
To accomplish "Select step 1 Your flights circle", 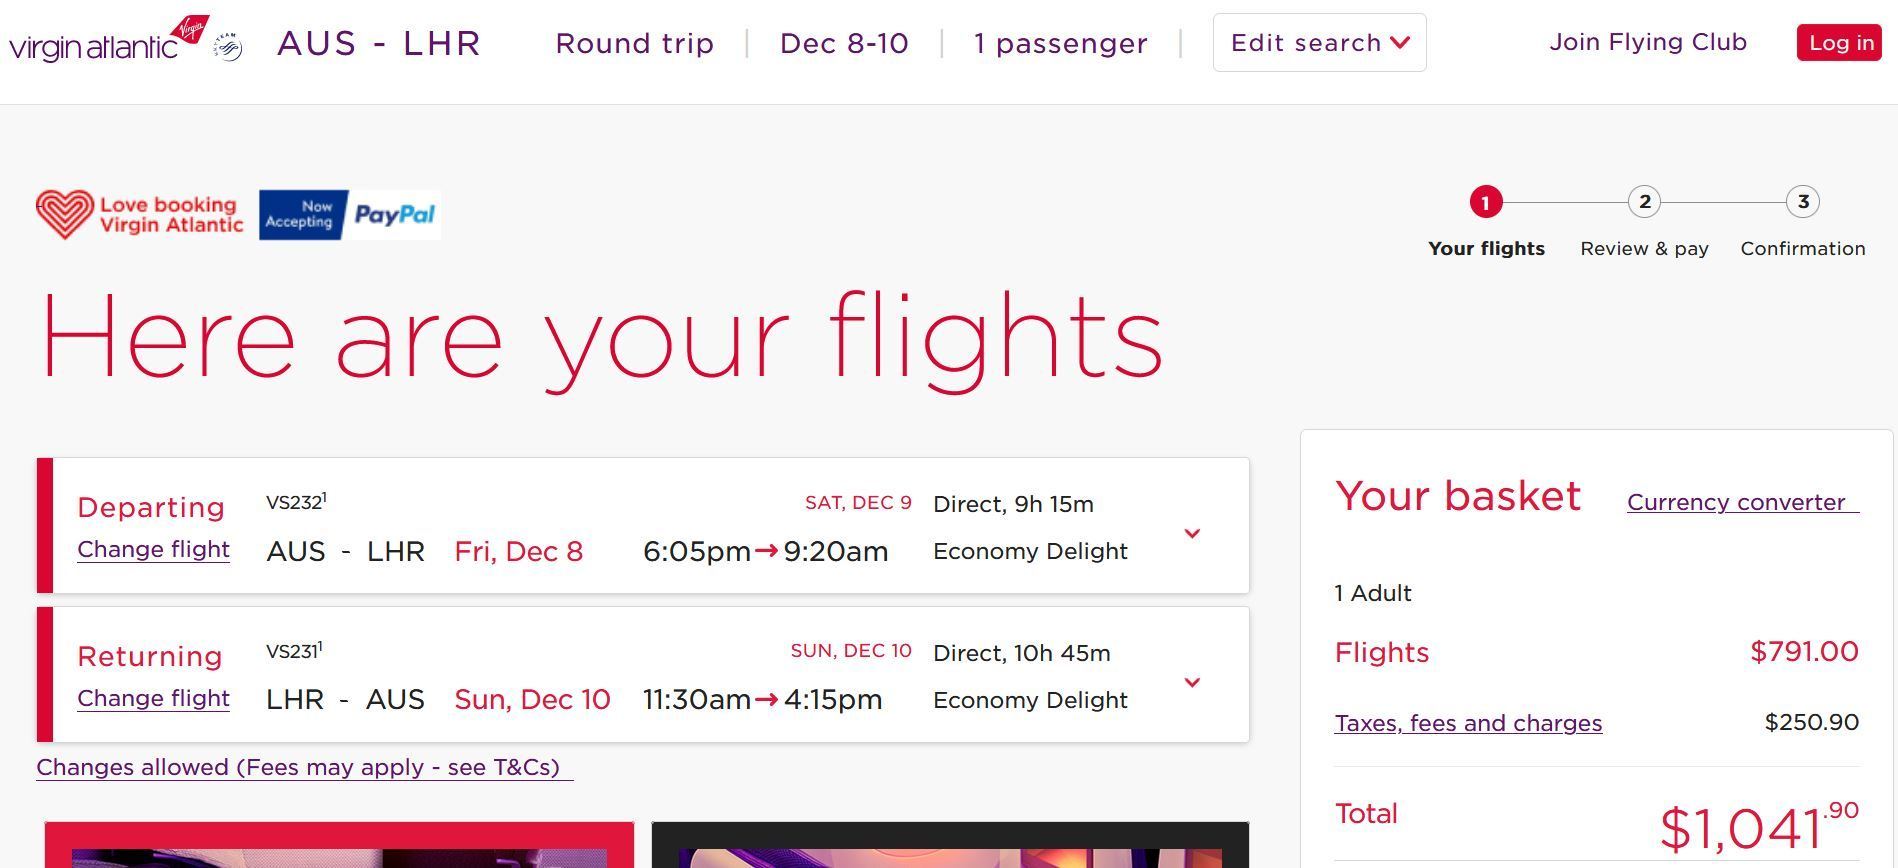I will coord(1485,202).
